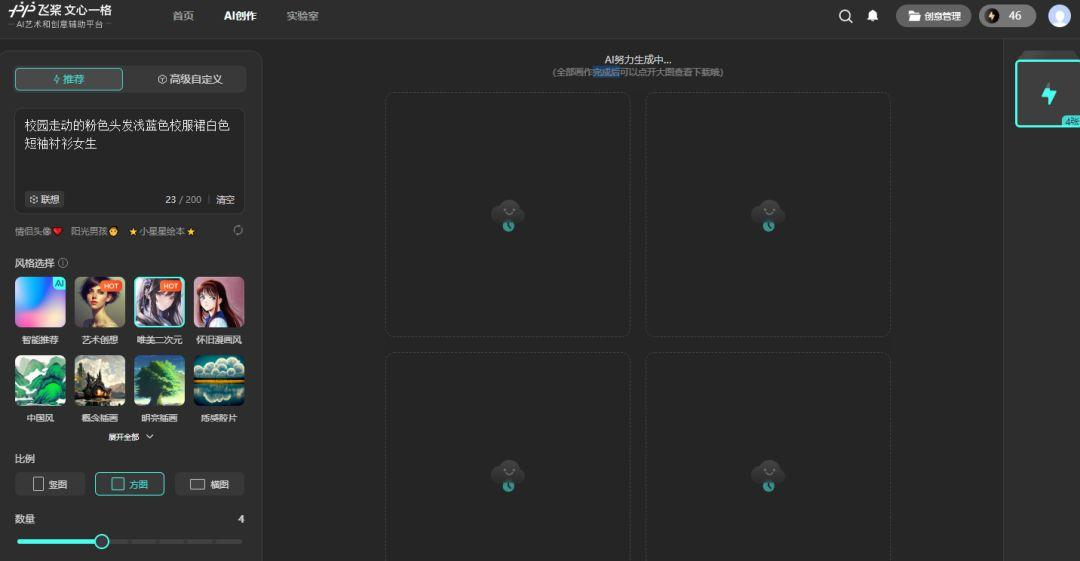Select the 智能推荐 AI style thumbnail
Screen dimensions: 1080x561
pos(40,303)
